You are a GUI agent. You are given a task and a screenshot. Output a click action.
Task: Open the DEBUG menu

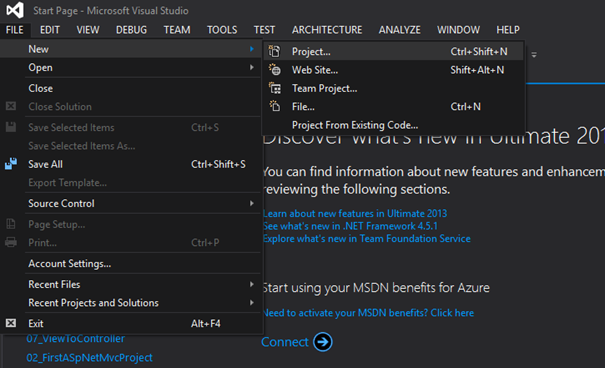click(131, 30)
